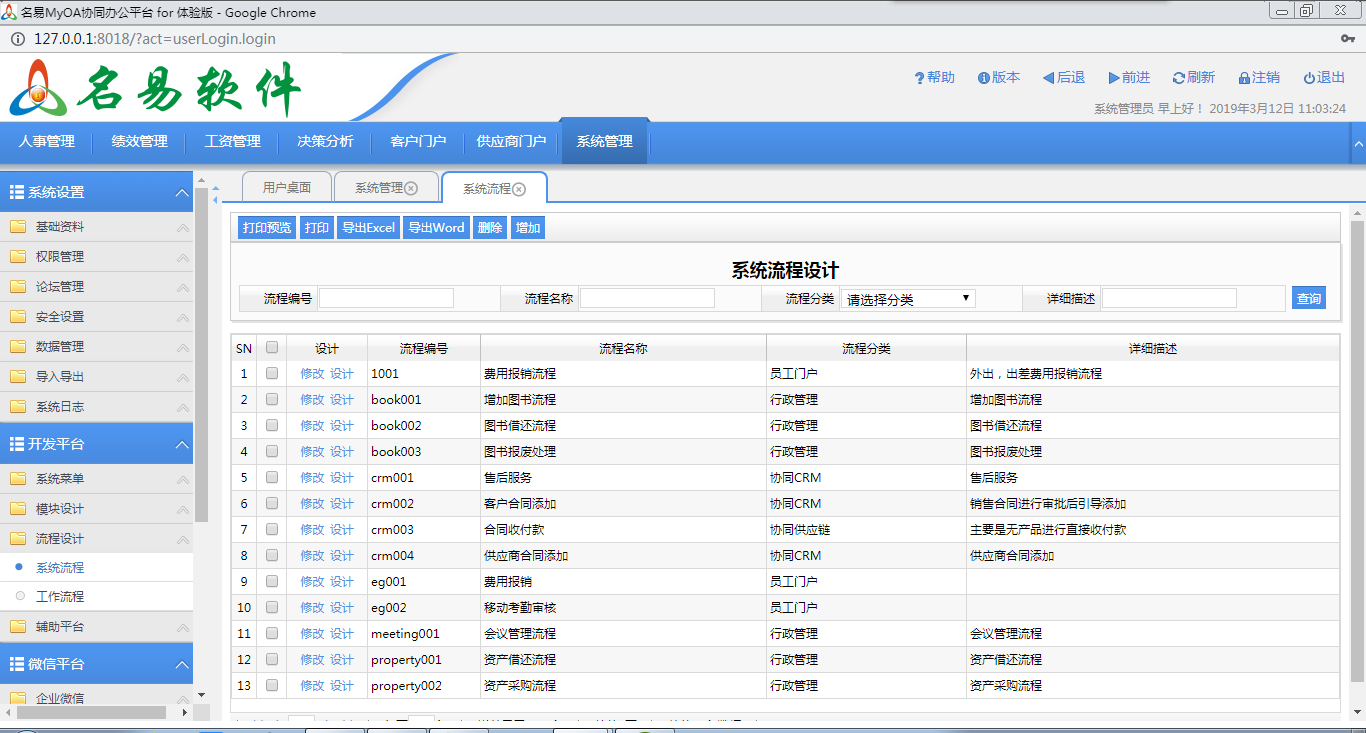This screenshot has height=733, width=1366.
Task: Click the Help (帮助) question mark icon
Action: point(919,78)
